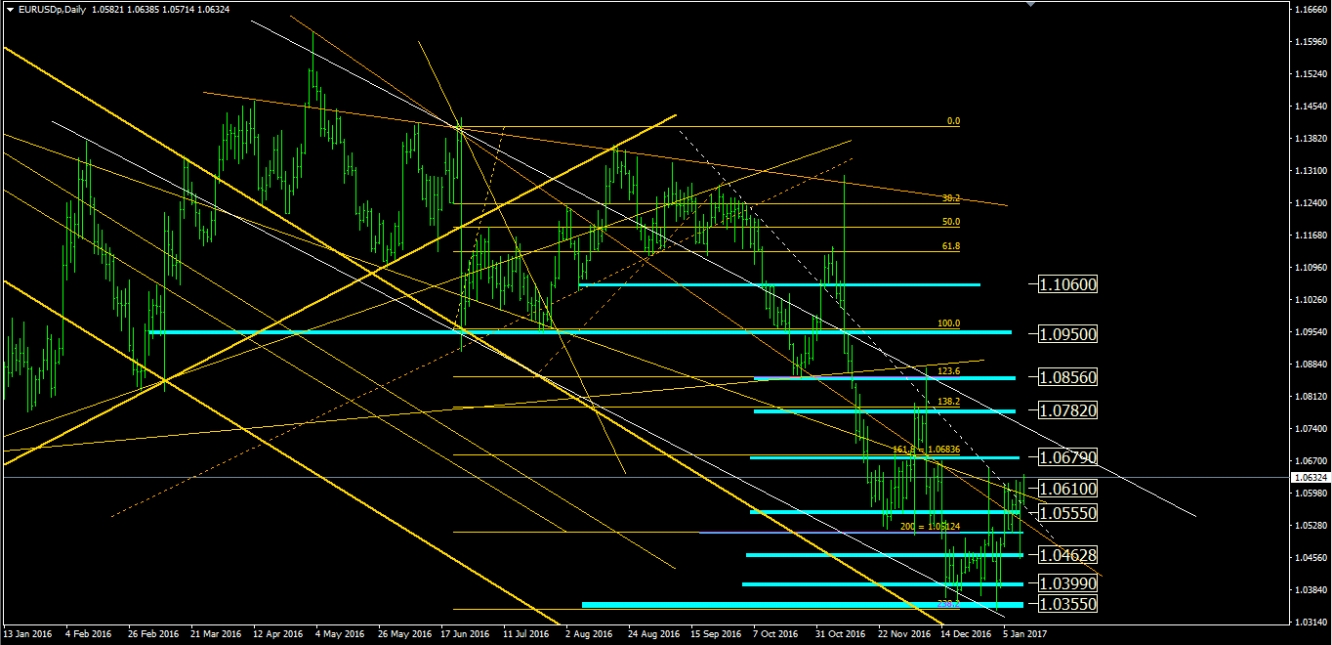Click the Fibonacci 200 = 1.05124 label

[930, 526]
